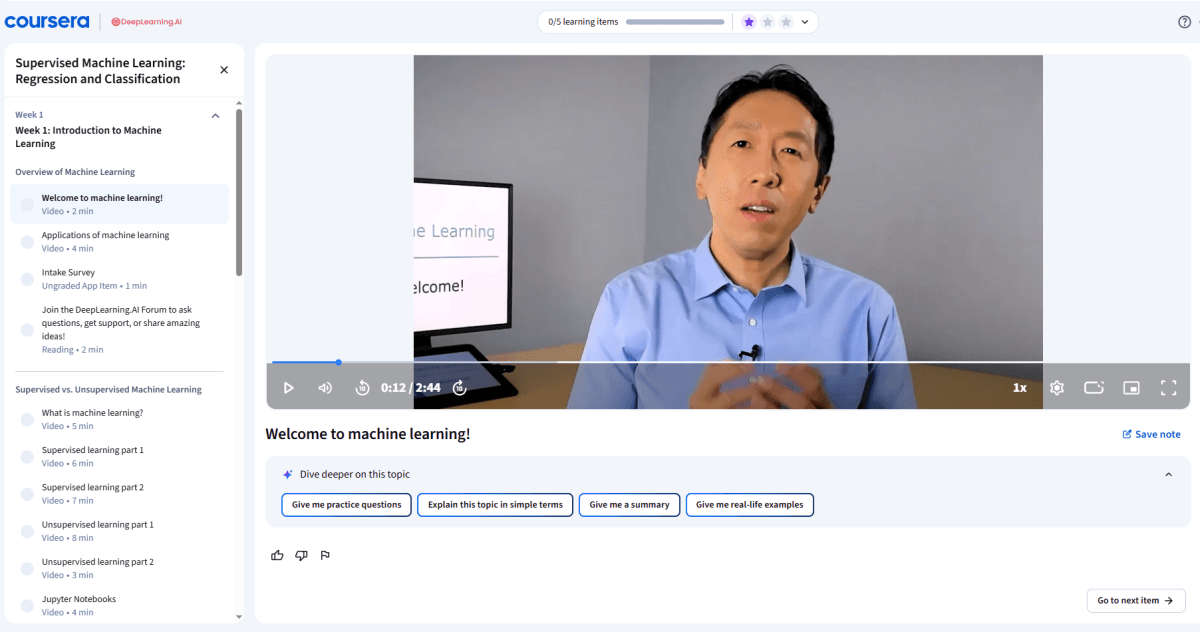Click the course title Supervised Machine Learning

100,71
